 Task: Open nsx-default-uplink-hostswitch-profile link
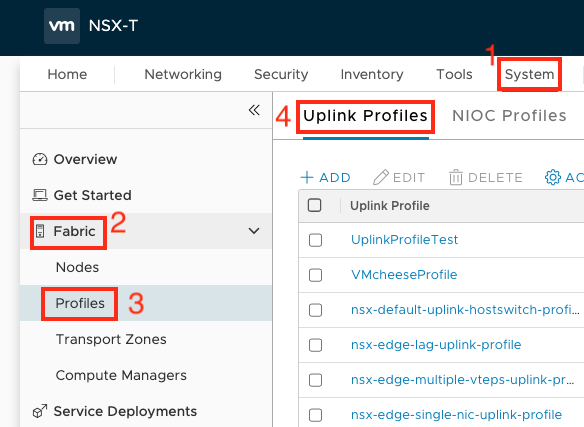465,310
